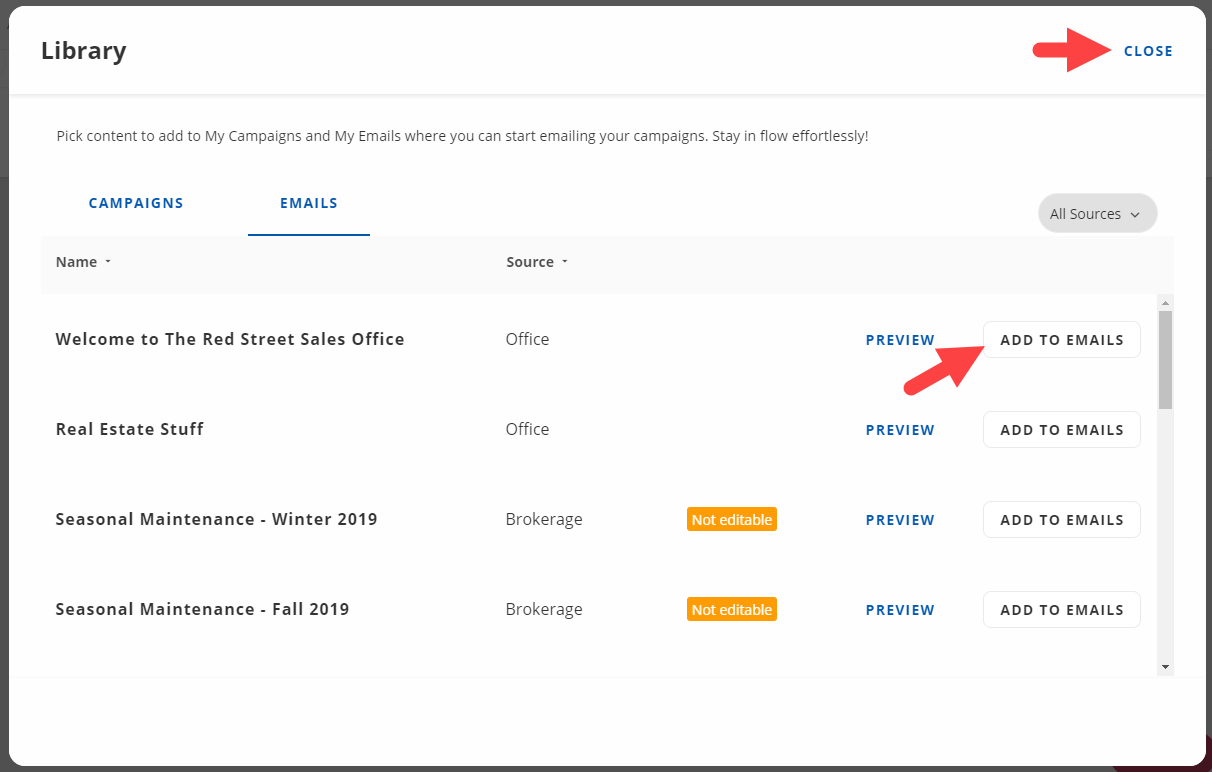Image resolution: width=1212 pixels, height=772 pixels.
Task: Switch to the Campaigns tab
Action: coord(136,203)
